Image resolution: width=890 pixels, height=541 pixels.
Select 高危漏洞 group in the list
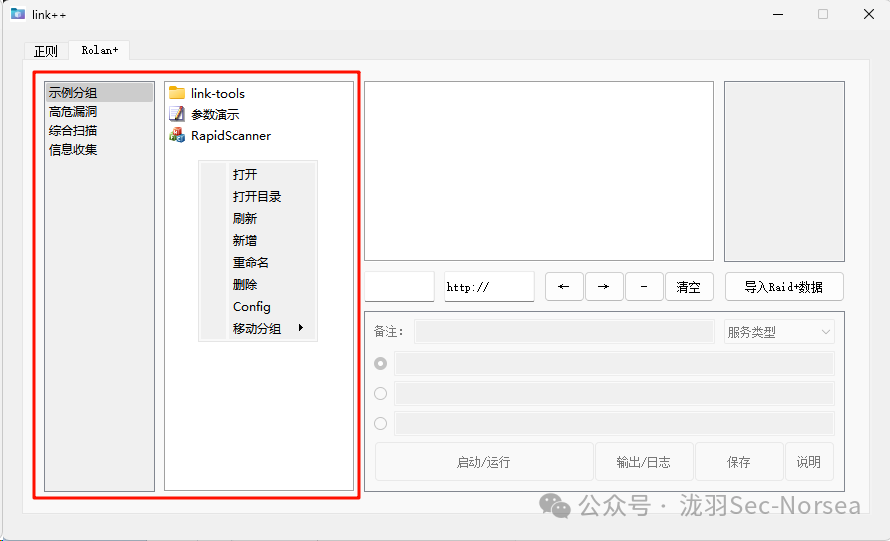click(73, 112)
